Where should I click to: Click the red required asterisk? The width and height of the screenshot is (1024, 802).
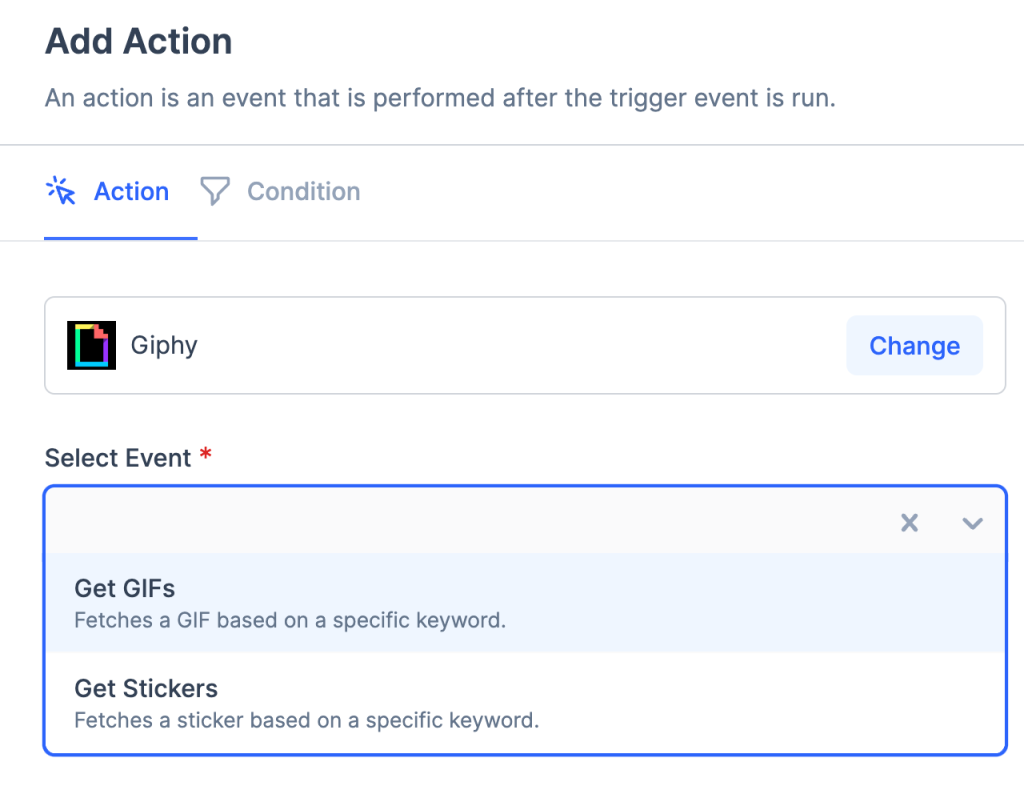pyautogui.click(x=206, y=456)
